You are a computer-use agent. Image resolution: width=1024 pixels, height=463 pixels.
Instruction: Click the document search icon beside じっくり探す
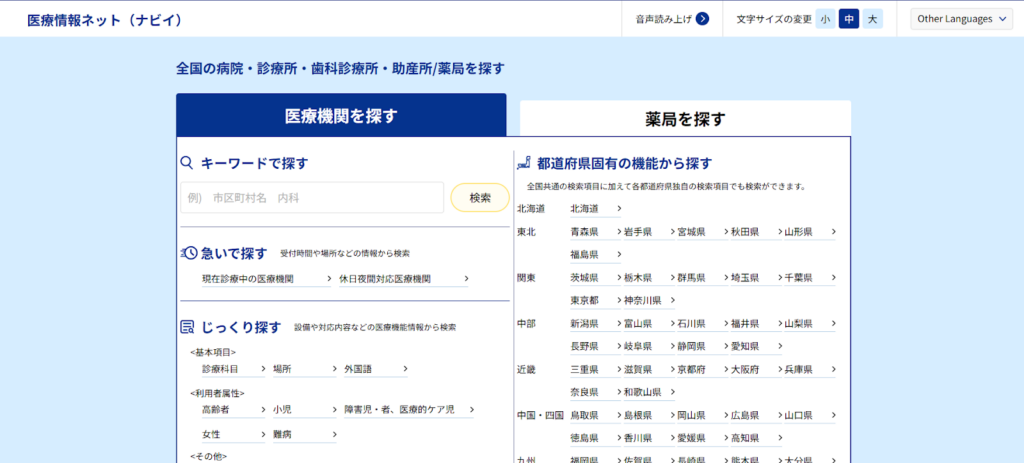pyautogui.click(x=188, y=327)
